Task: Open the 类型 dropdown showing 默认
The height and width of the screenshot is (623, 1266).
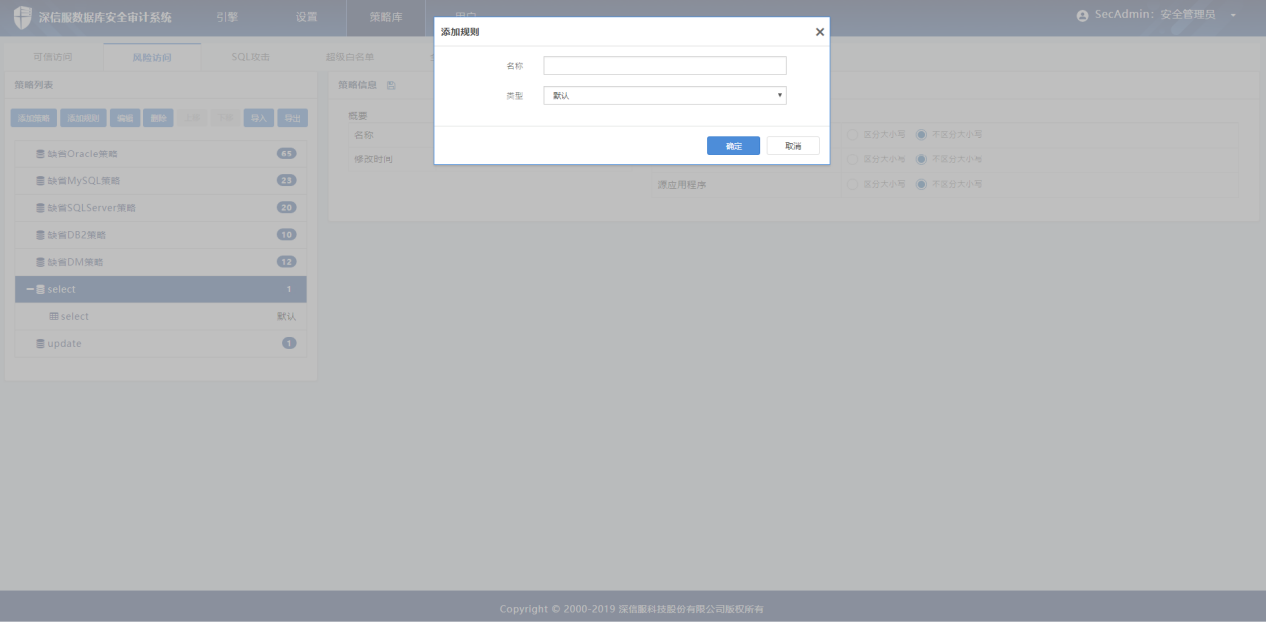Action: (x=665, y=96)
